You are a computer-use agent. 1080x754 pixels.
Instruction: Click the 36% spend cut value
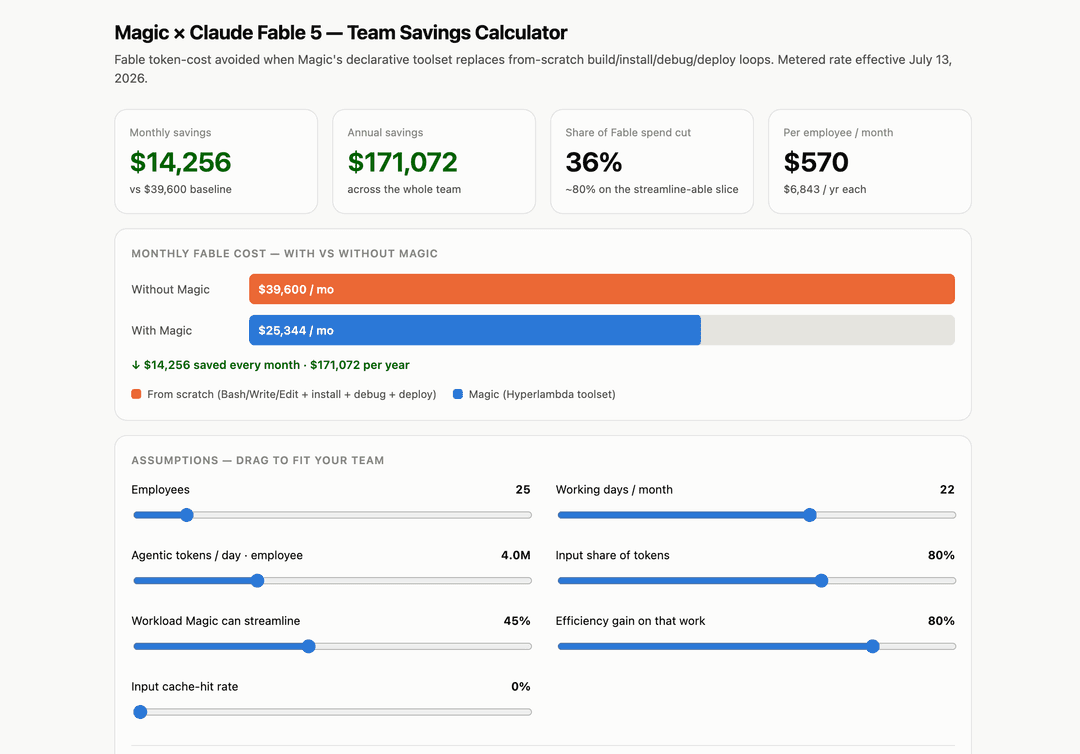594,163
